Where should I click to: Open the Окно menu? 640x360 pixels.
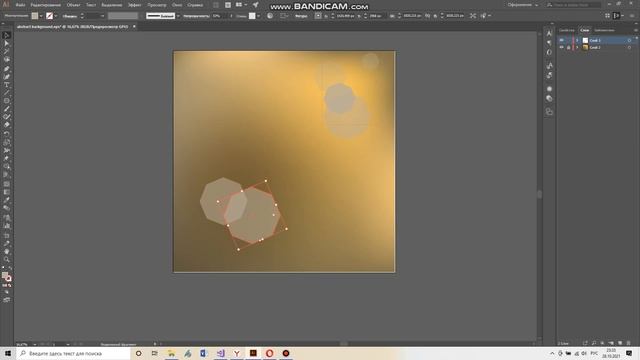pyautogui.click(x=177, y=5)
